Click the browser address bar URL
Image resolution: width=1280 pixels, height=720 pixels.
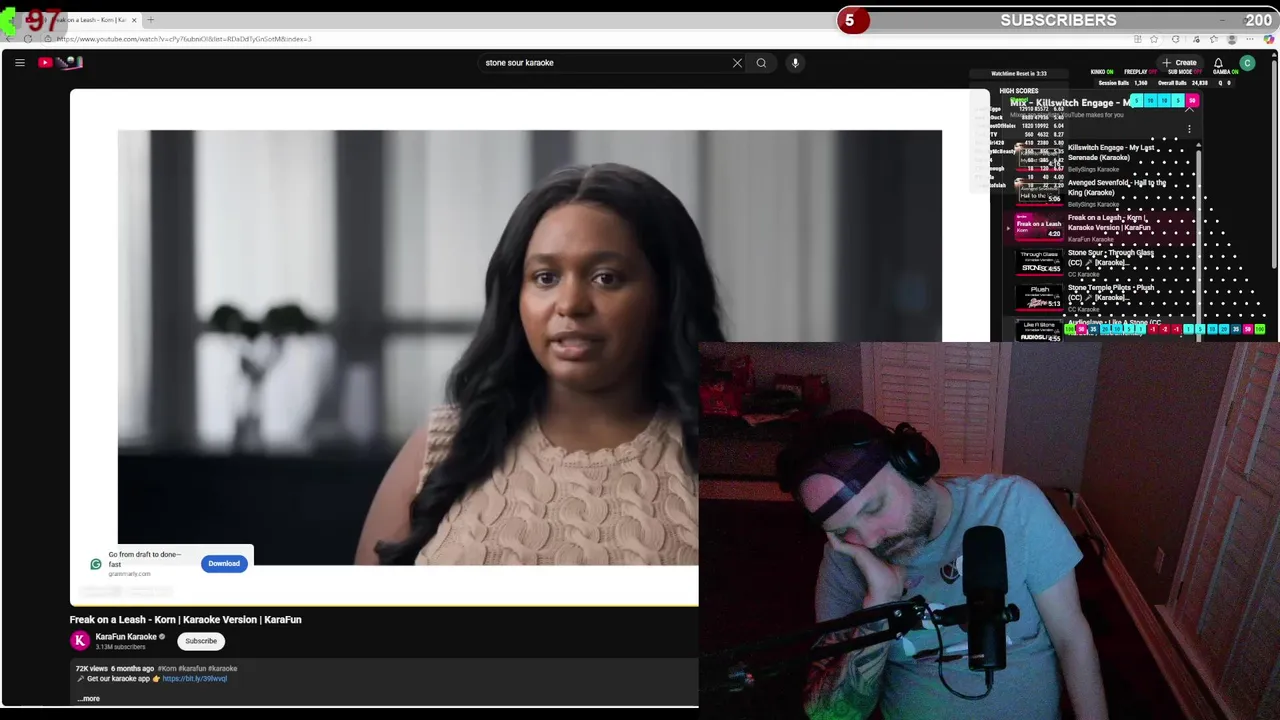(184, 39)
